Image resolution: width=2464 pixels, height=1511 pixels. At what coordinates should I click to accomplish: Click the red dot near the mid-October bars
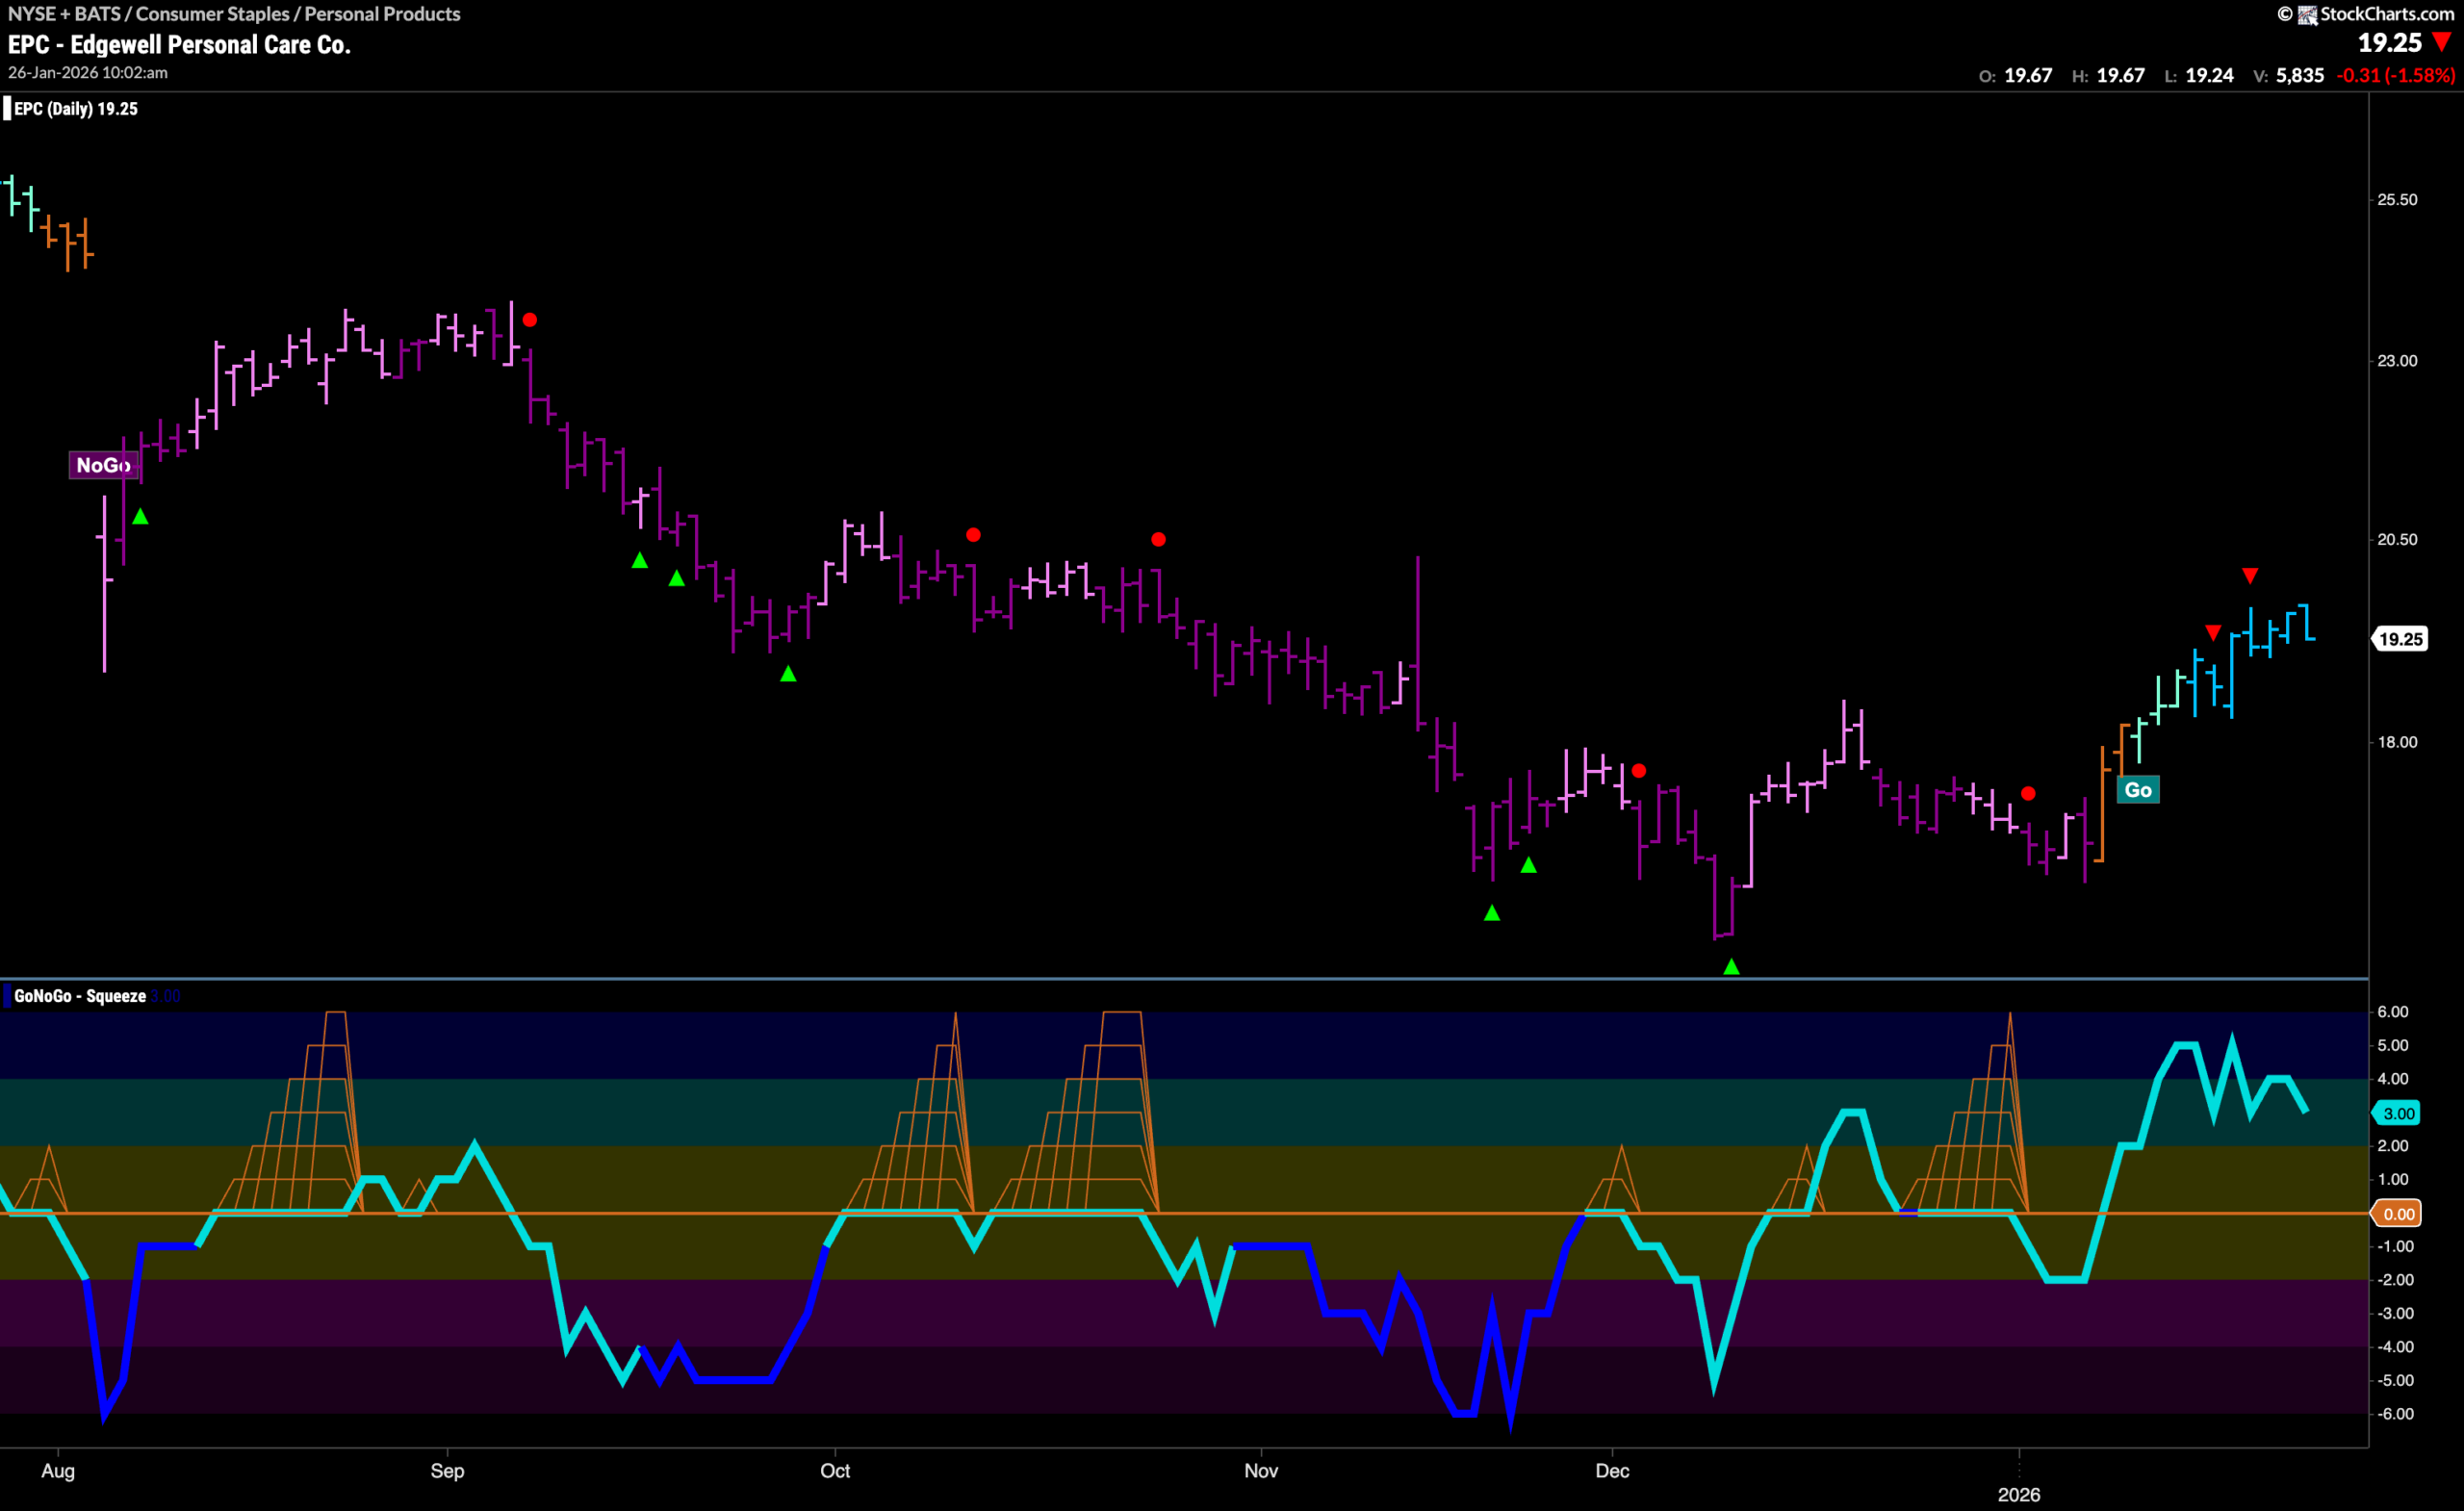coord(974,535)
